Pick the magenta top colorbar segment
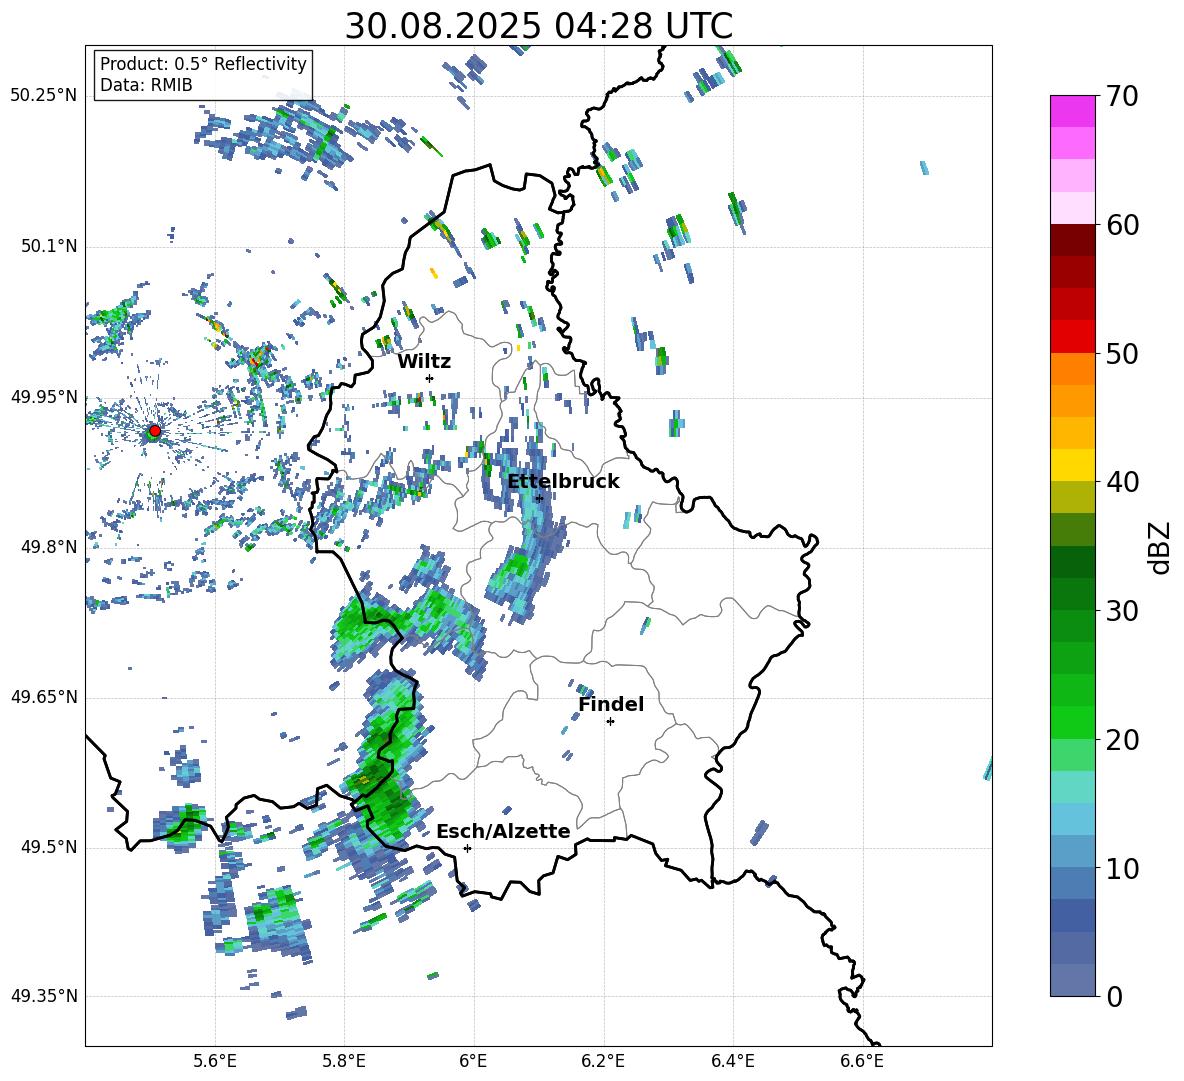Image resolution: width=1184 pixels, height=1081 pixels. 1072,111
